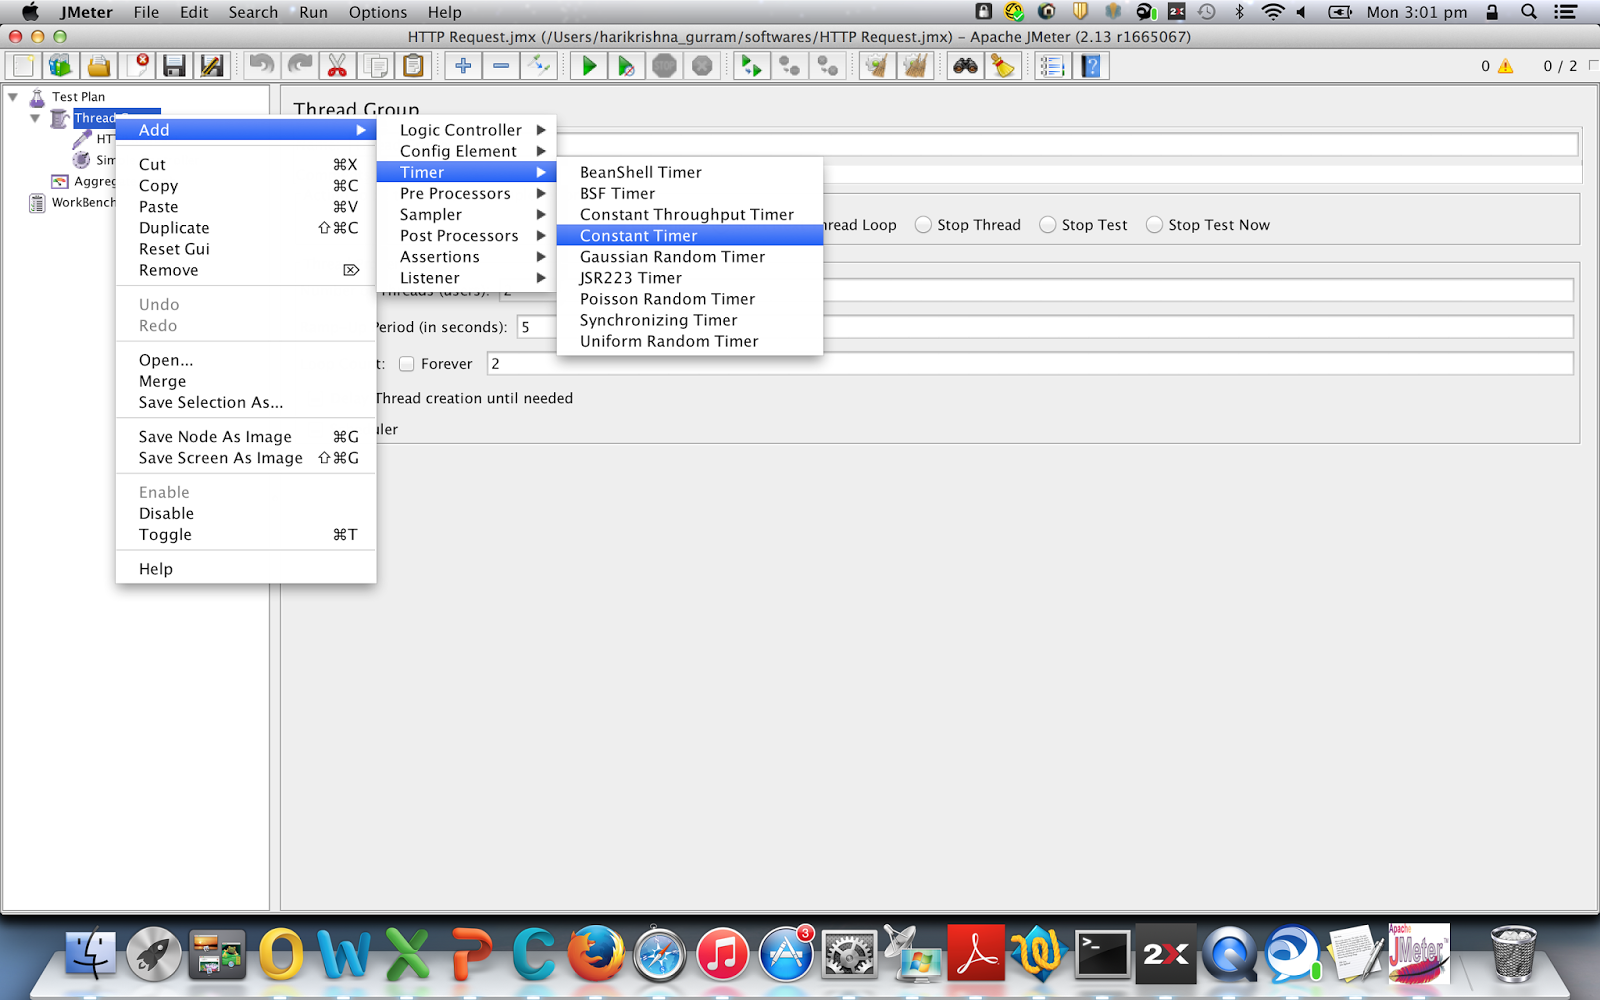Undo the last change with the undo arrow
The width and height of the screenshot is (1600, 1000).
pos(261,65)
